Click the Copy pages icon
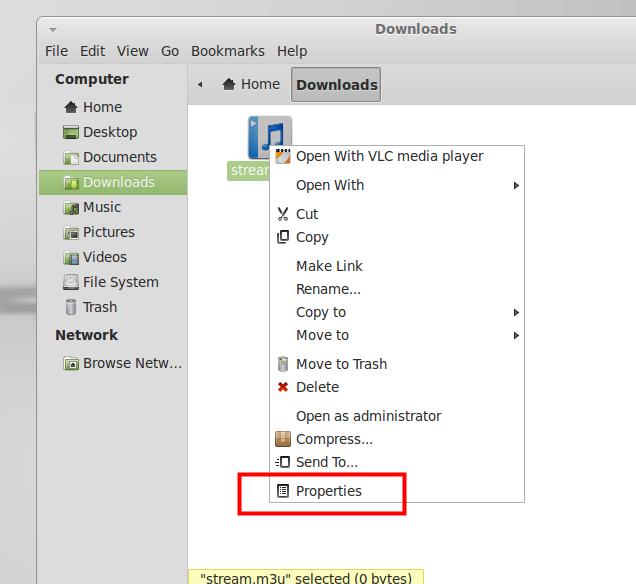The height and width of the screenshot is (584, 636). [x=283, y=237]
